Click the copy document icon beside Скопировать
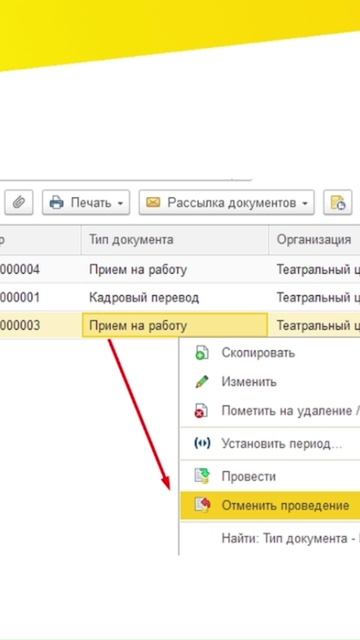Viewport: 360px width, 640px height. [x=202, y=353]
